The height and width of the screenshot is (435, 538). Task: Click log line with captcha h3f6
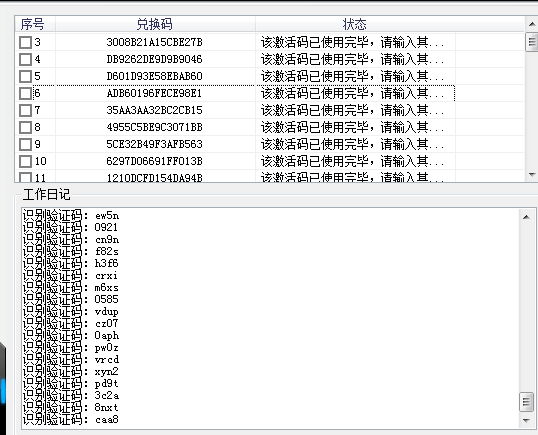pos(71,263)
